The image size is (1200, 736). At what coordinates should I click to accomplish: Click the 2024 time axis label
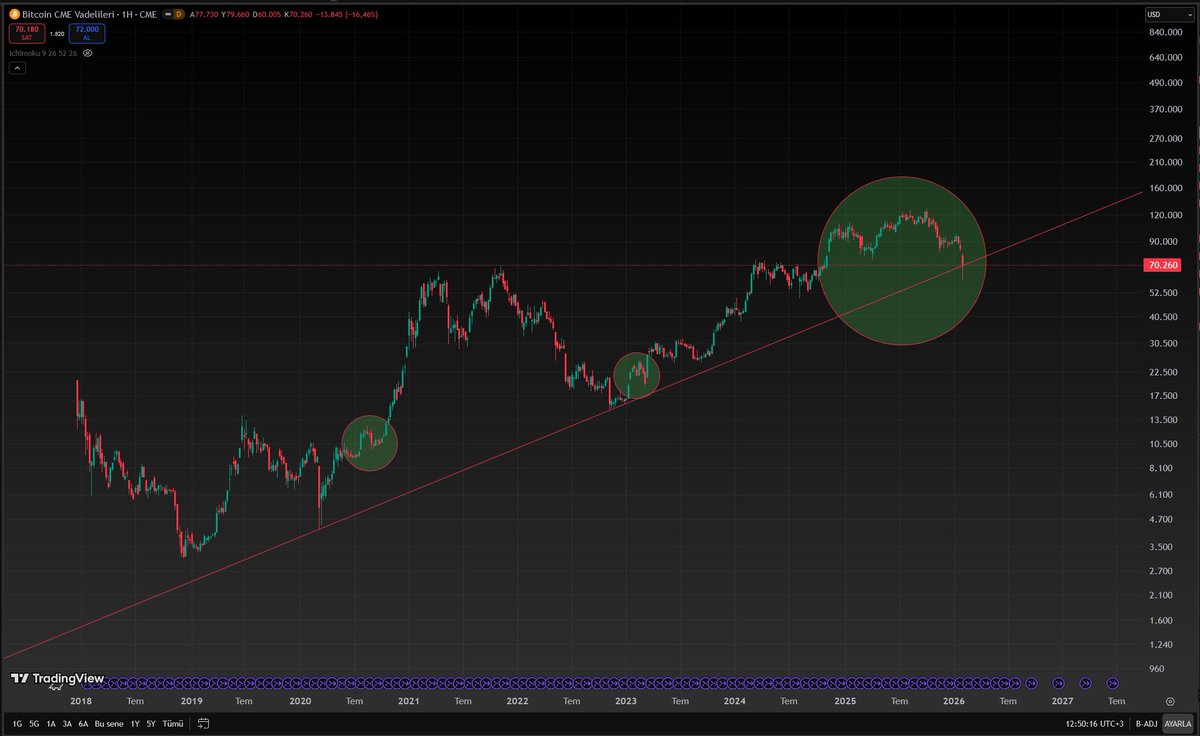(735, 702)
